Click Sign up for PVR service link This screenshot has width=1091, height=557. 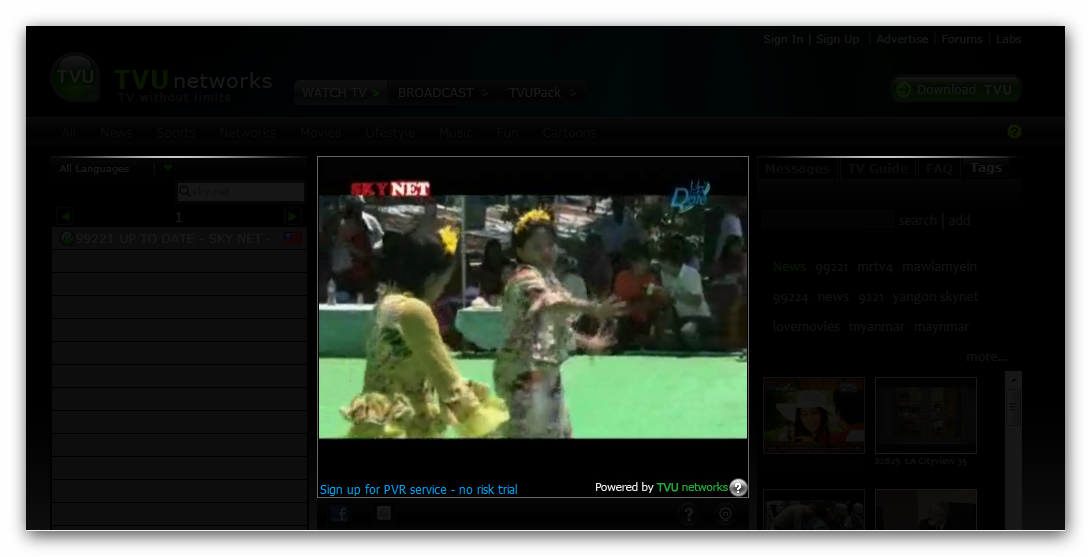[418, 490]
